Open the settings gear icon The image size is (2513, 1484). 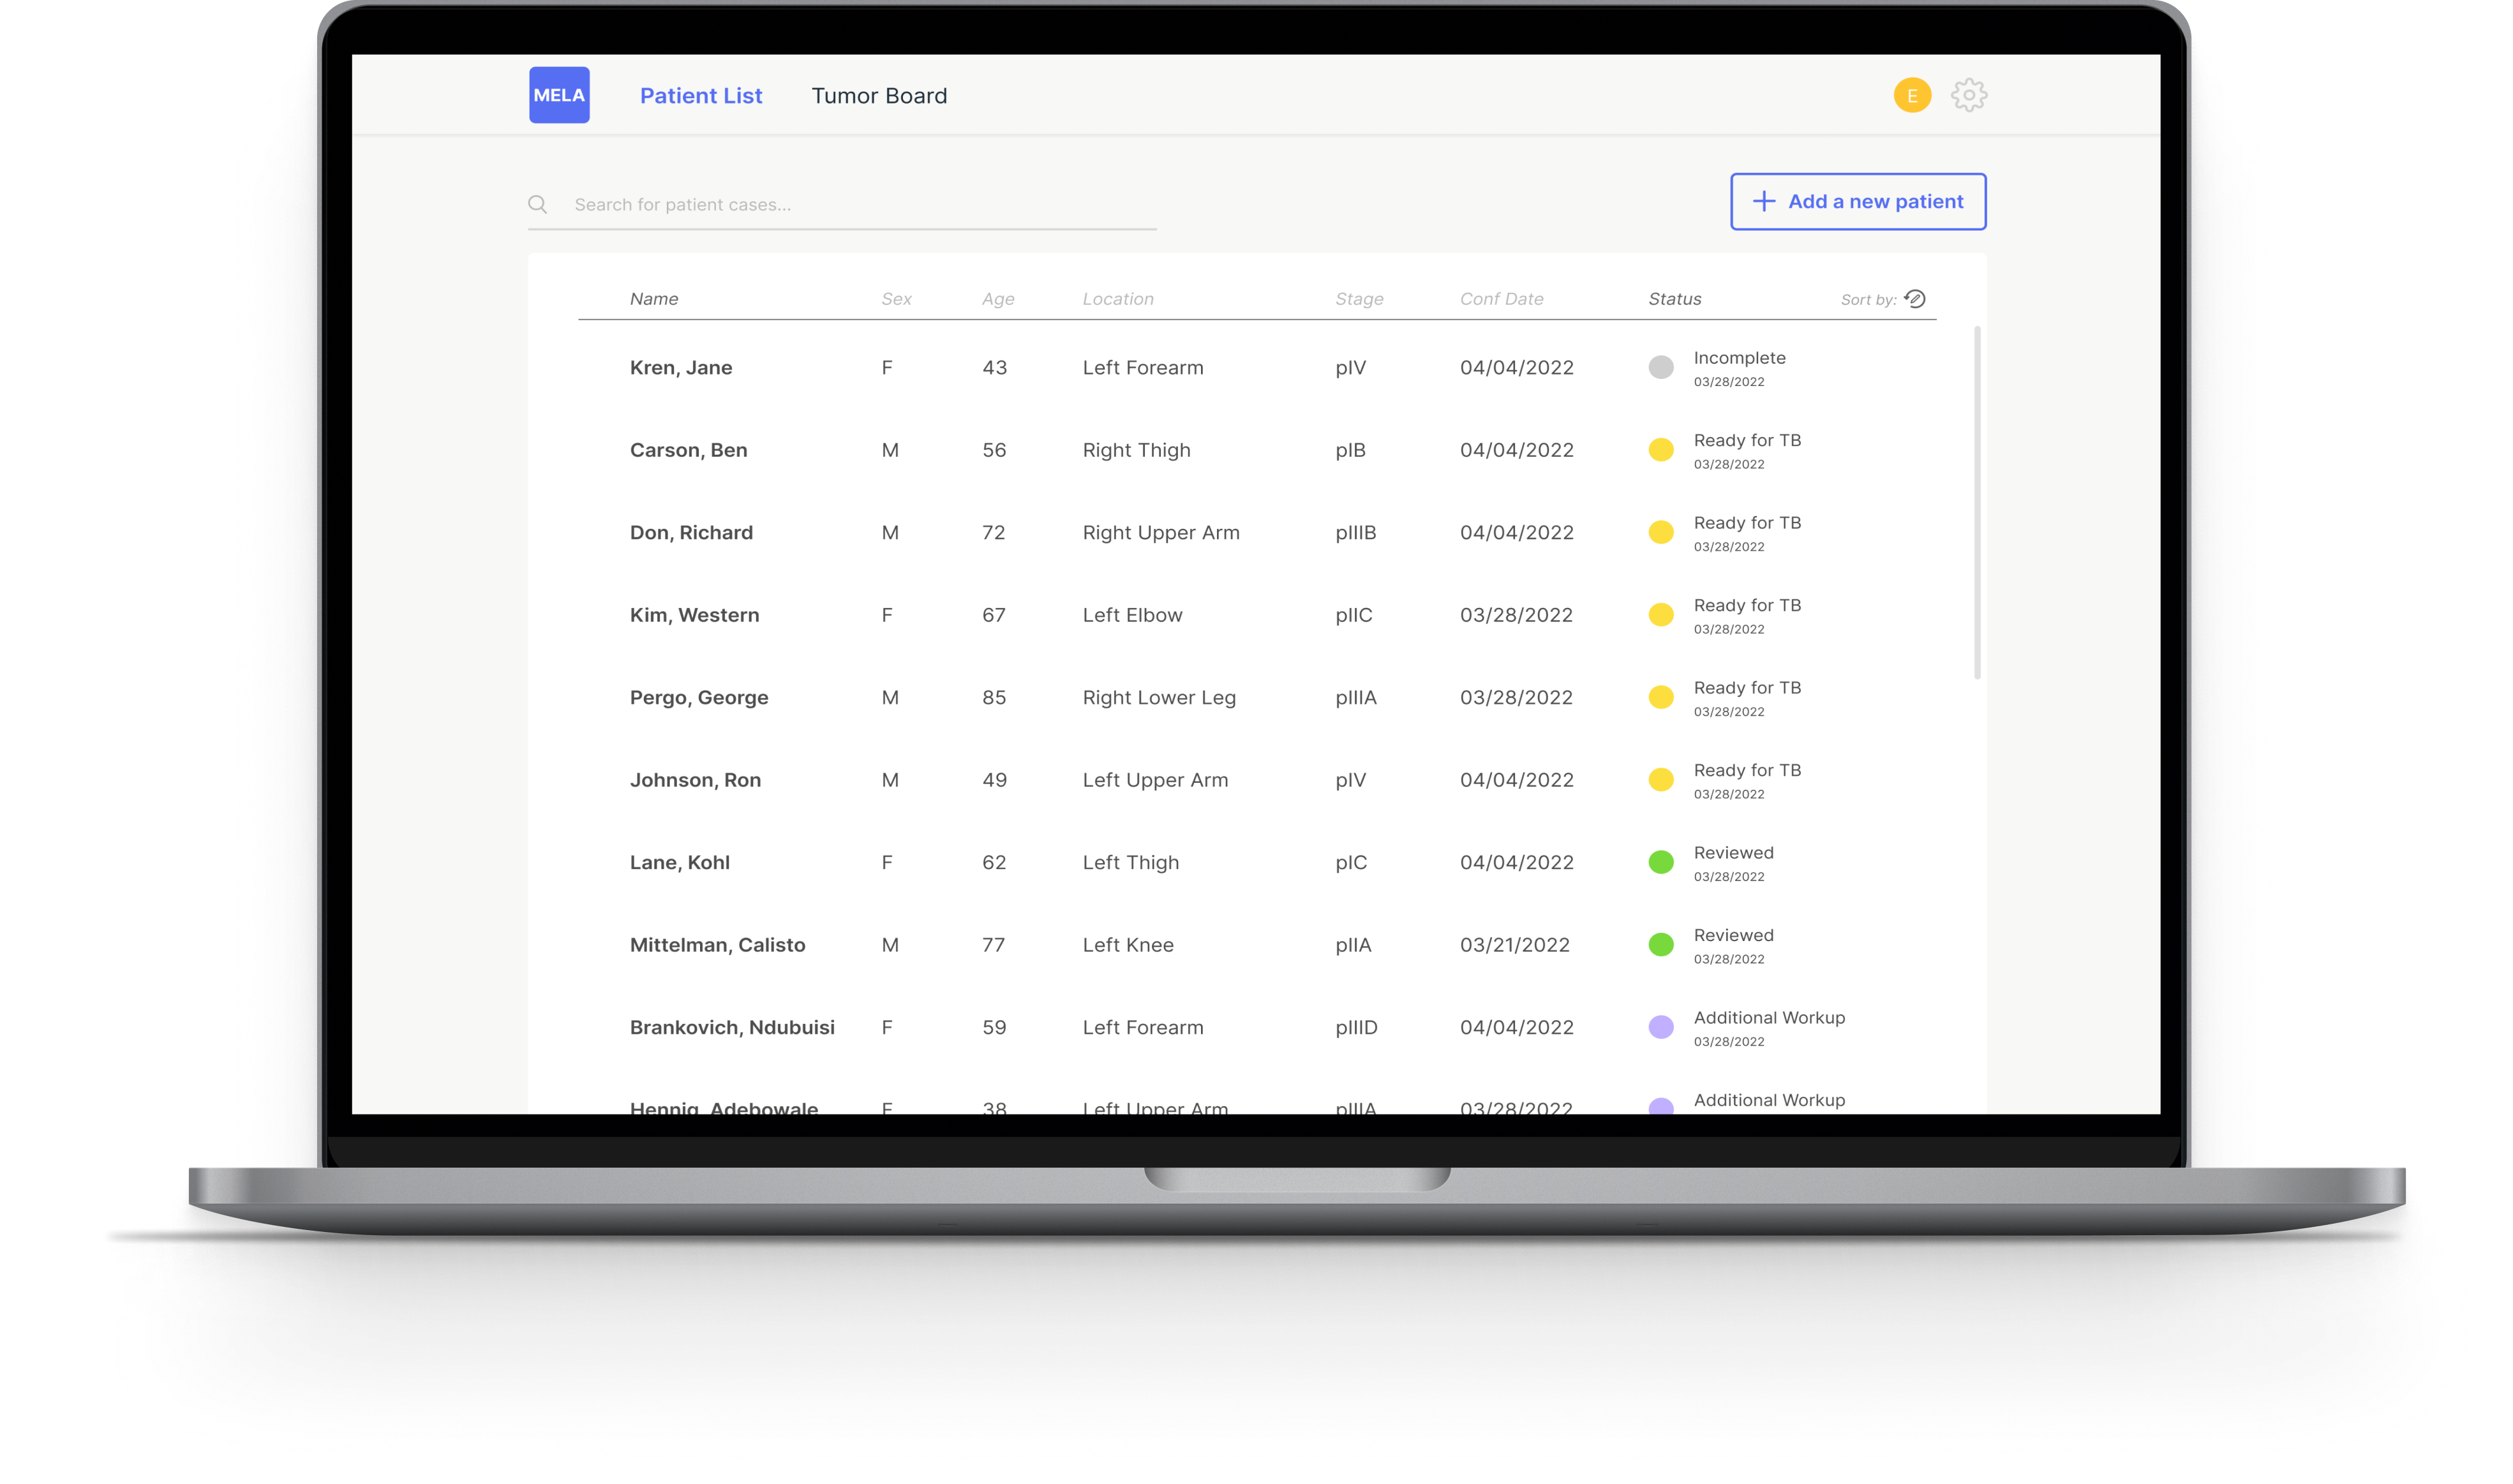1968,95
